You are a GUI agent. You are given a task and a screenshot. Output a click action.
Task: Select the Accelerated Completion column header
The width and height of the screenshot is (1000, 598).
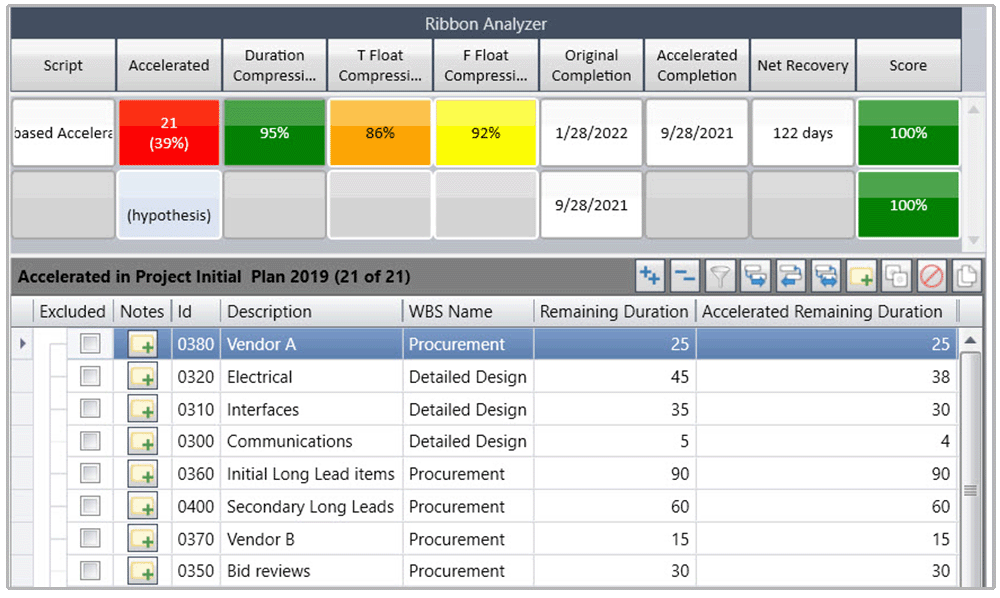696,64
